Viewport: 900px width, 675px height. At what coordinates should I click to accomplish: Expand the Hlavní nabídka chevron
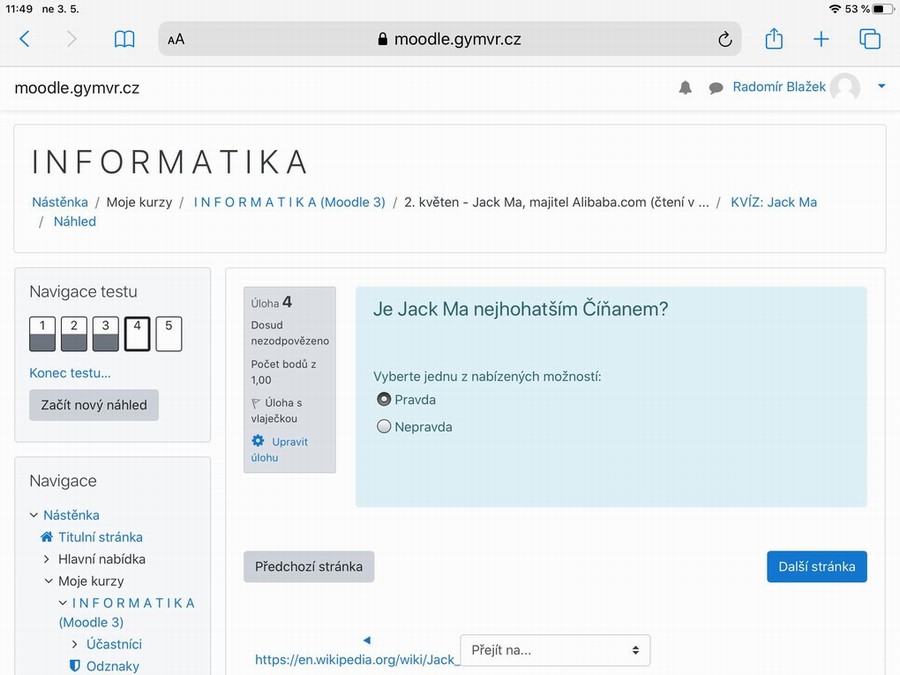pos(47,559)
